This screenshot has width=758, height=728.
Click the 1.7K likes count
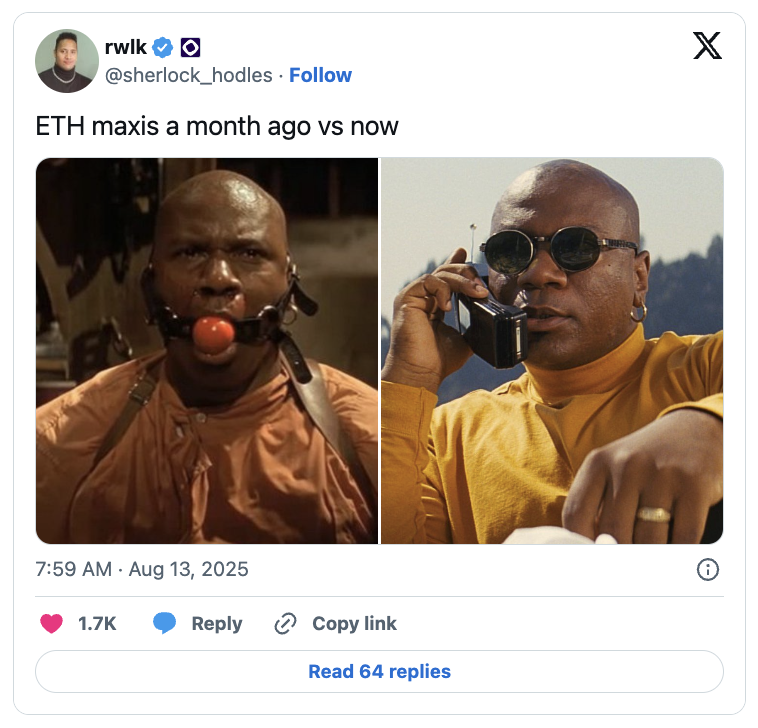tap(97, 624)
